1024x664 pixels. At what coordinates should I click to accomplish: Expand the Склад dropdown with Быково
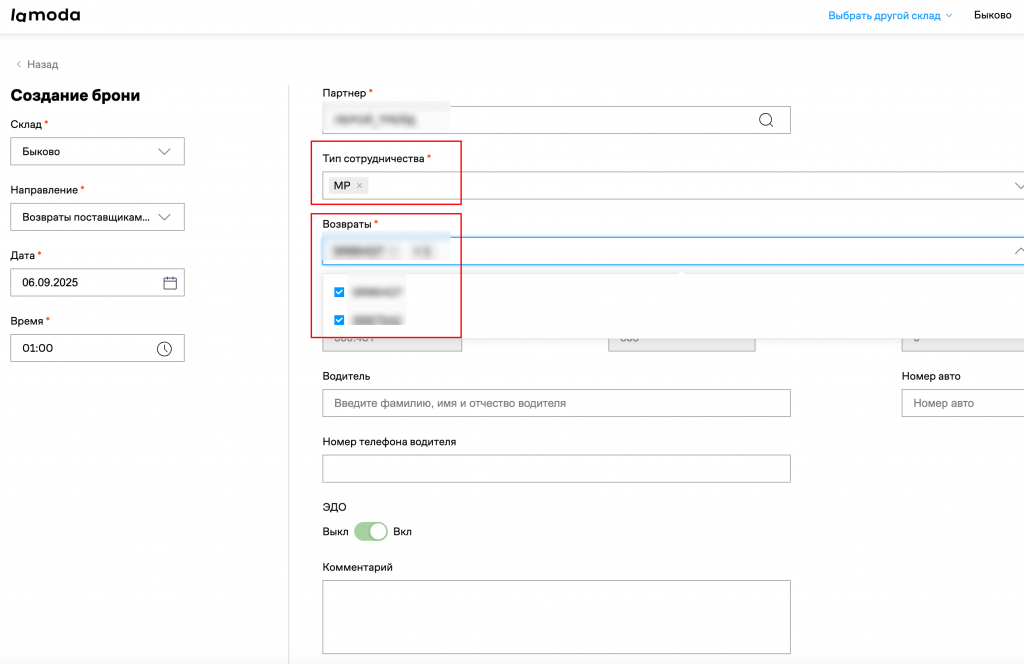pos(97,152)
